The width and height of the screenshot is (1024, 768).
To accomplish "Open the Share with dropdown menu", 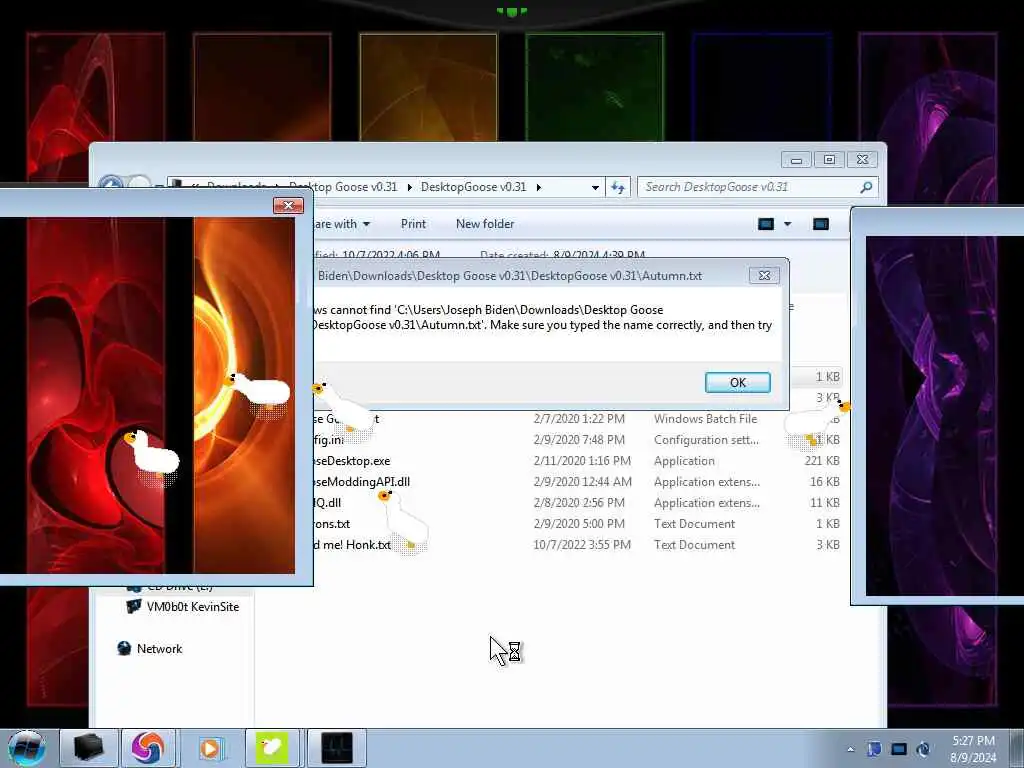I will (x=340, y=224).
